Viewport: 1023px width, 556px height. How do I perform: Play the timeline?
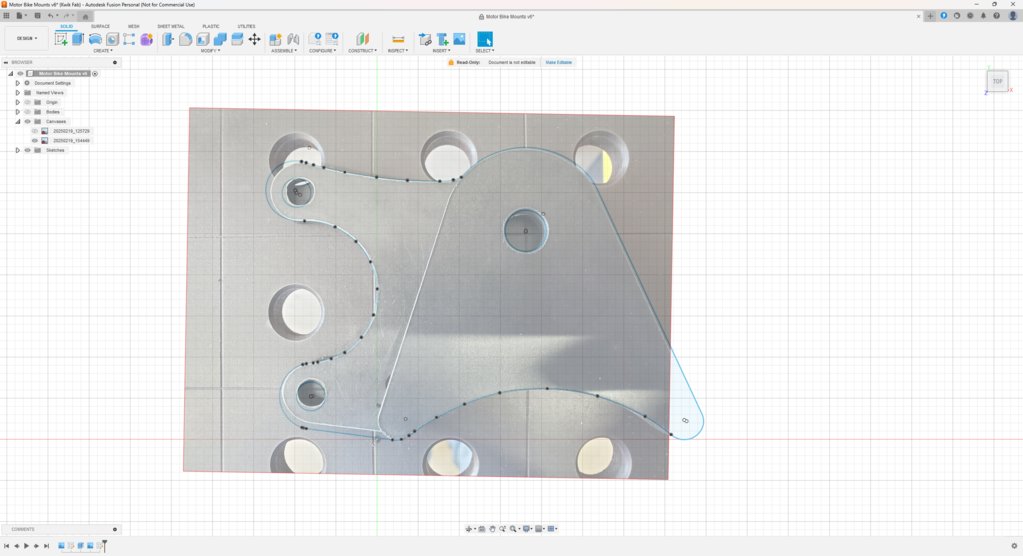pyautogui.click(x=26, y=546)
